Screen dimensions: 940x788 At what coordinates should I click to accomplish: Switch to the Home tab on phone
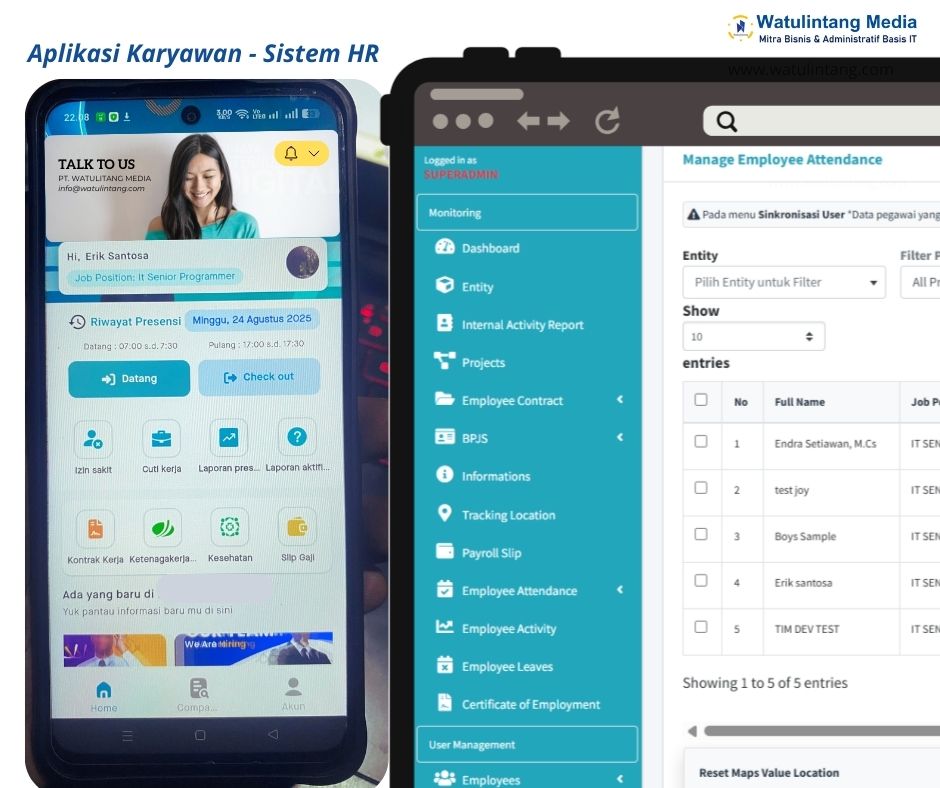(104, 697)
